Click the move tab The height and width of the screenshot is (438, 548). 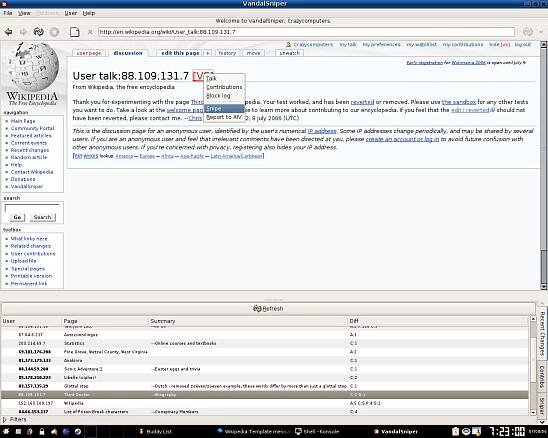tap(253, 53)
